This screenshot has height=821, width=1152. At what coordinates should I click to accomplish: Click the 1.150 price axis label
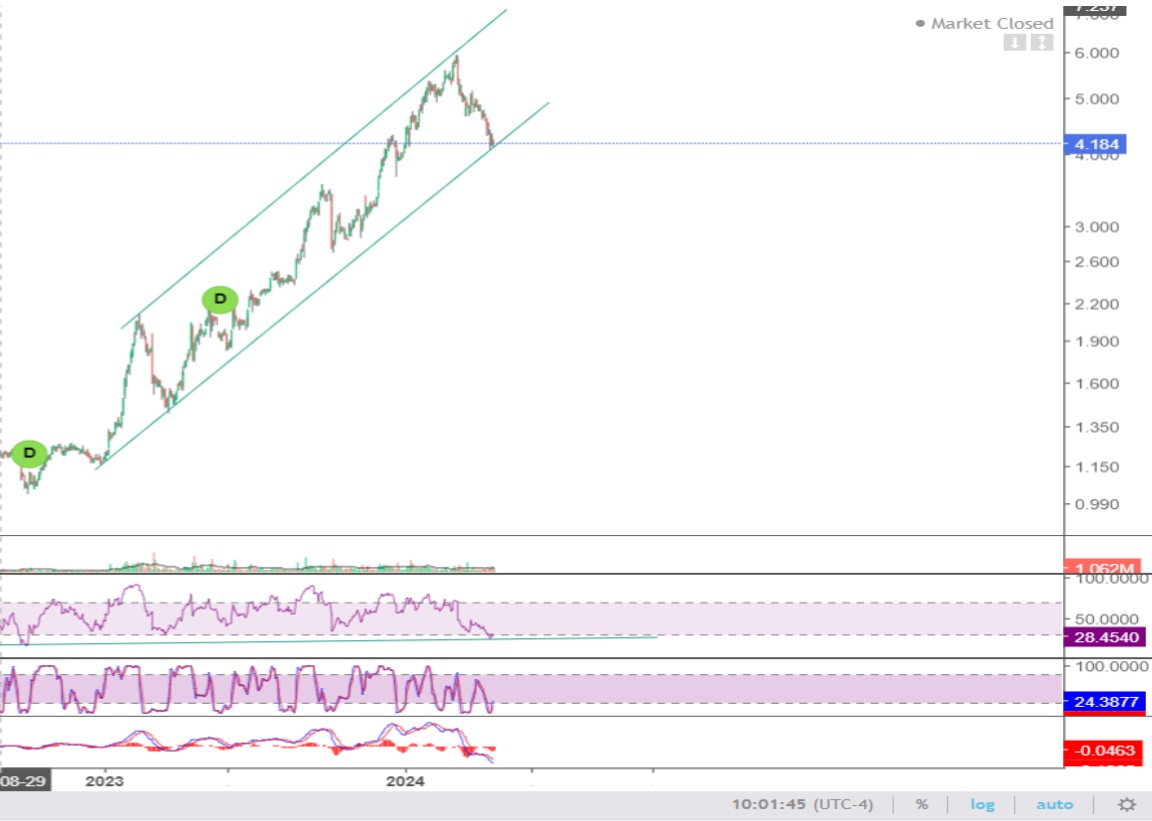[x=1097, y=467]
